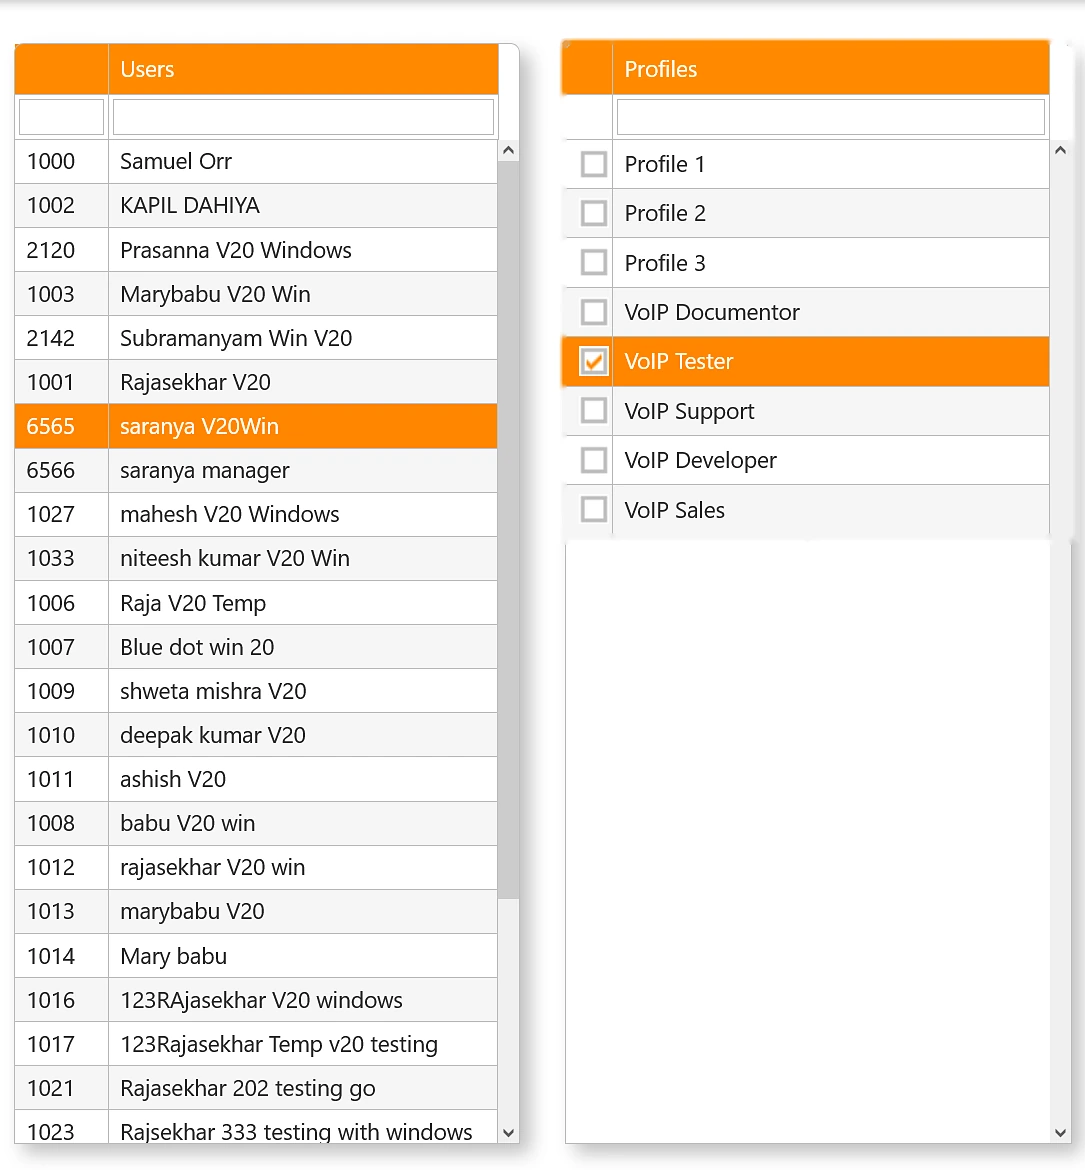Click the Profile 2 label
1085x1170 pixels.
664,213
